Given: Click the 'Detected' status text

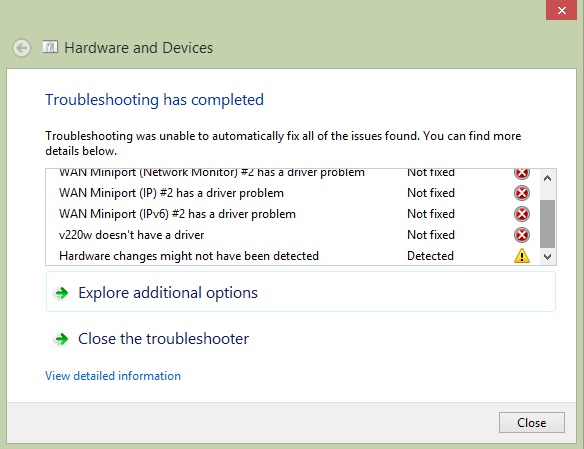Looking at the screenshot, I should coord(430,256).
